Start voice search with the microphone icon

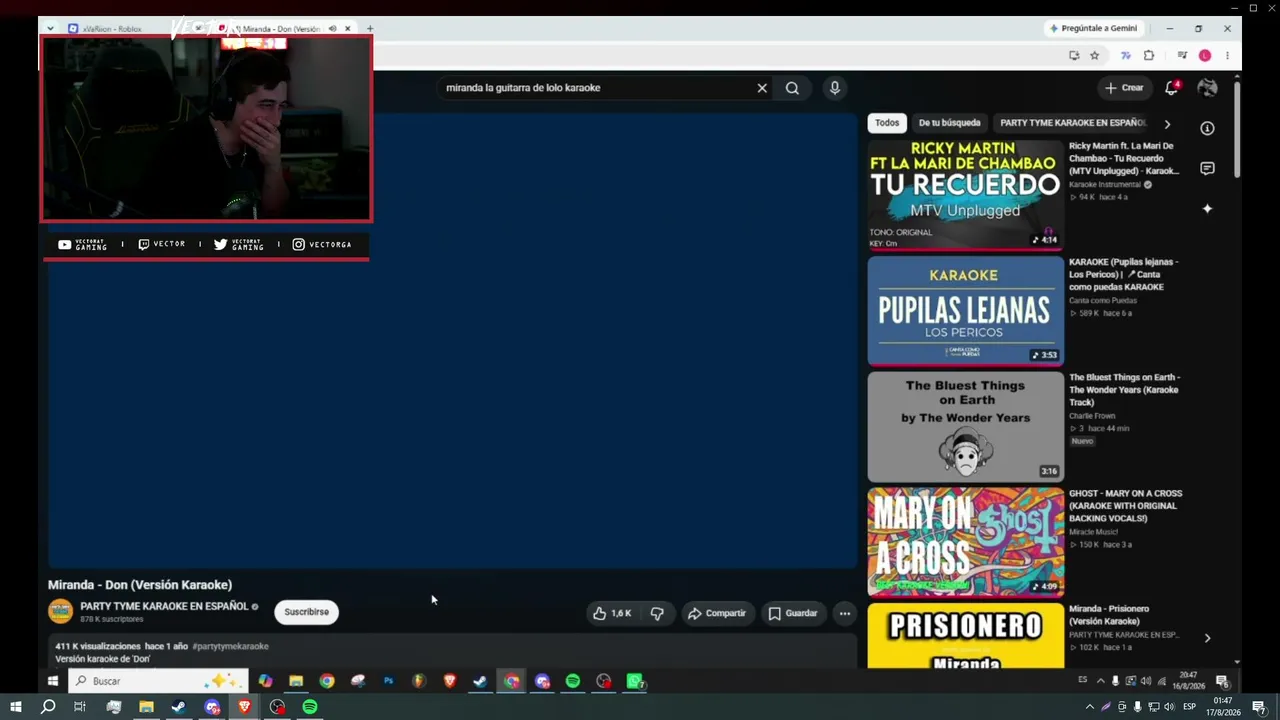(x=835, y=88)
